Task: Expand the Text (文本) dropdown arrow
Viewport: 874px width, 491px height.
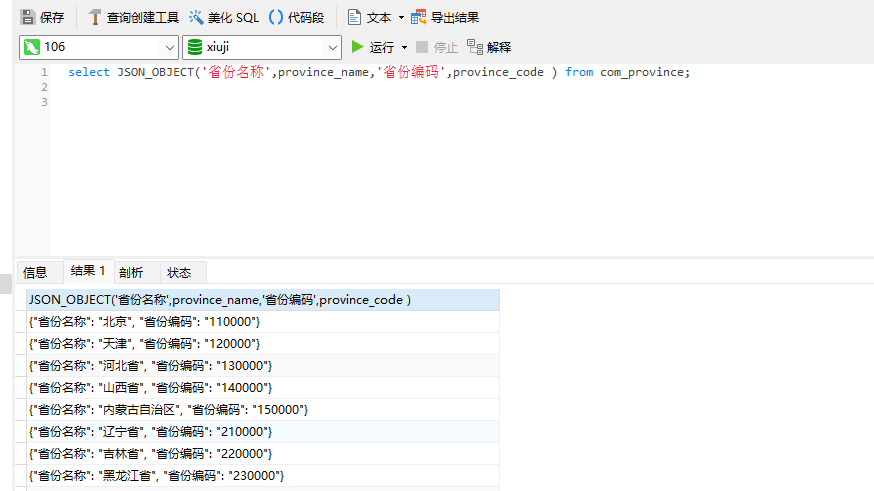Action: (401, 18)
